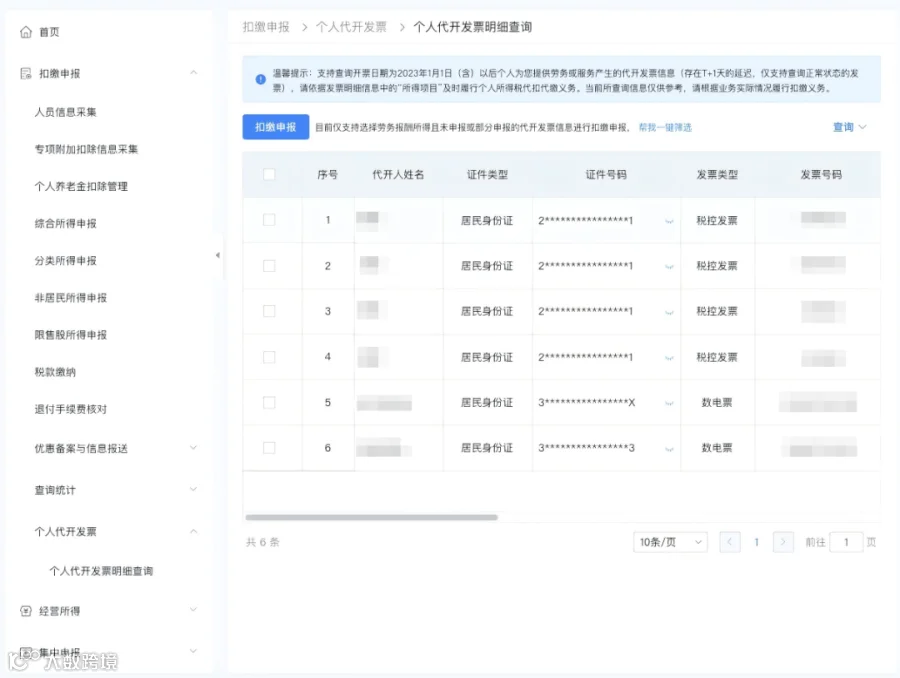Click the 经营所得 icon in sidebar

(x=26, y=611)
